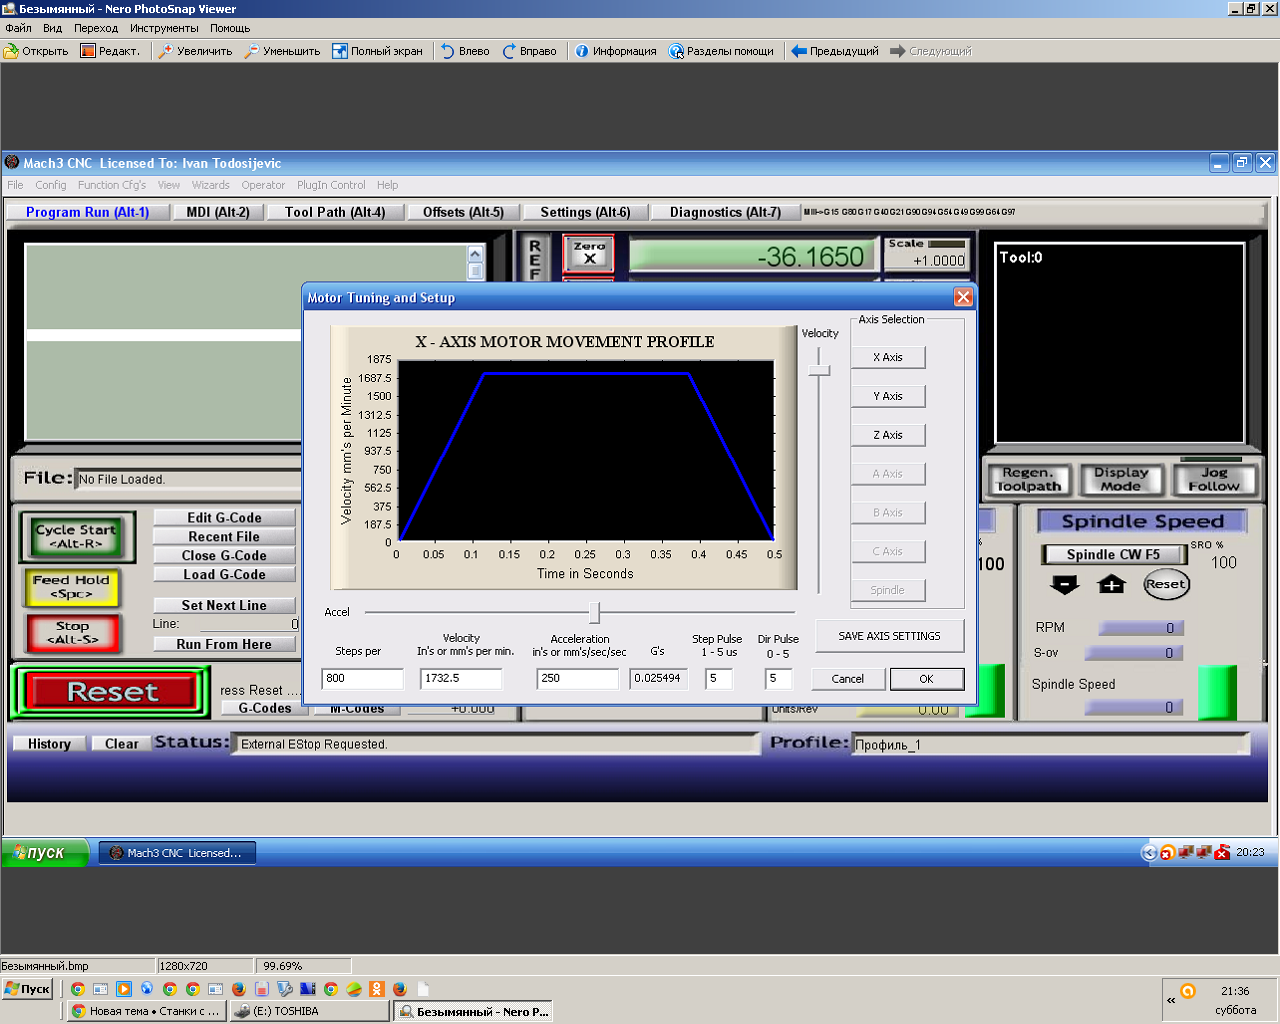Open the Файл menu in Nero PhotoSnap
1280x1024 pixels.
coord(19,28)
